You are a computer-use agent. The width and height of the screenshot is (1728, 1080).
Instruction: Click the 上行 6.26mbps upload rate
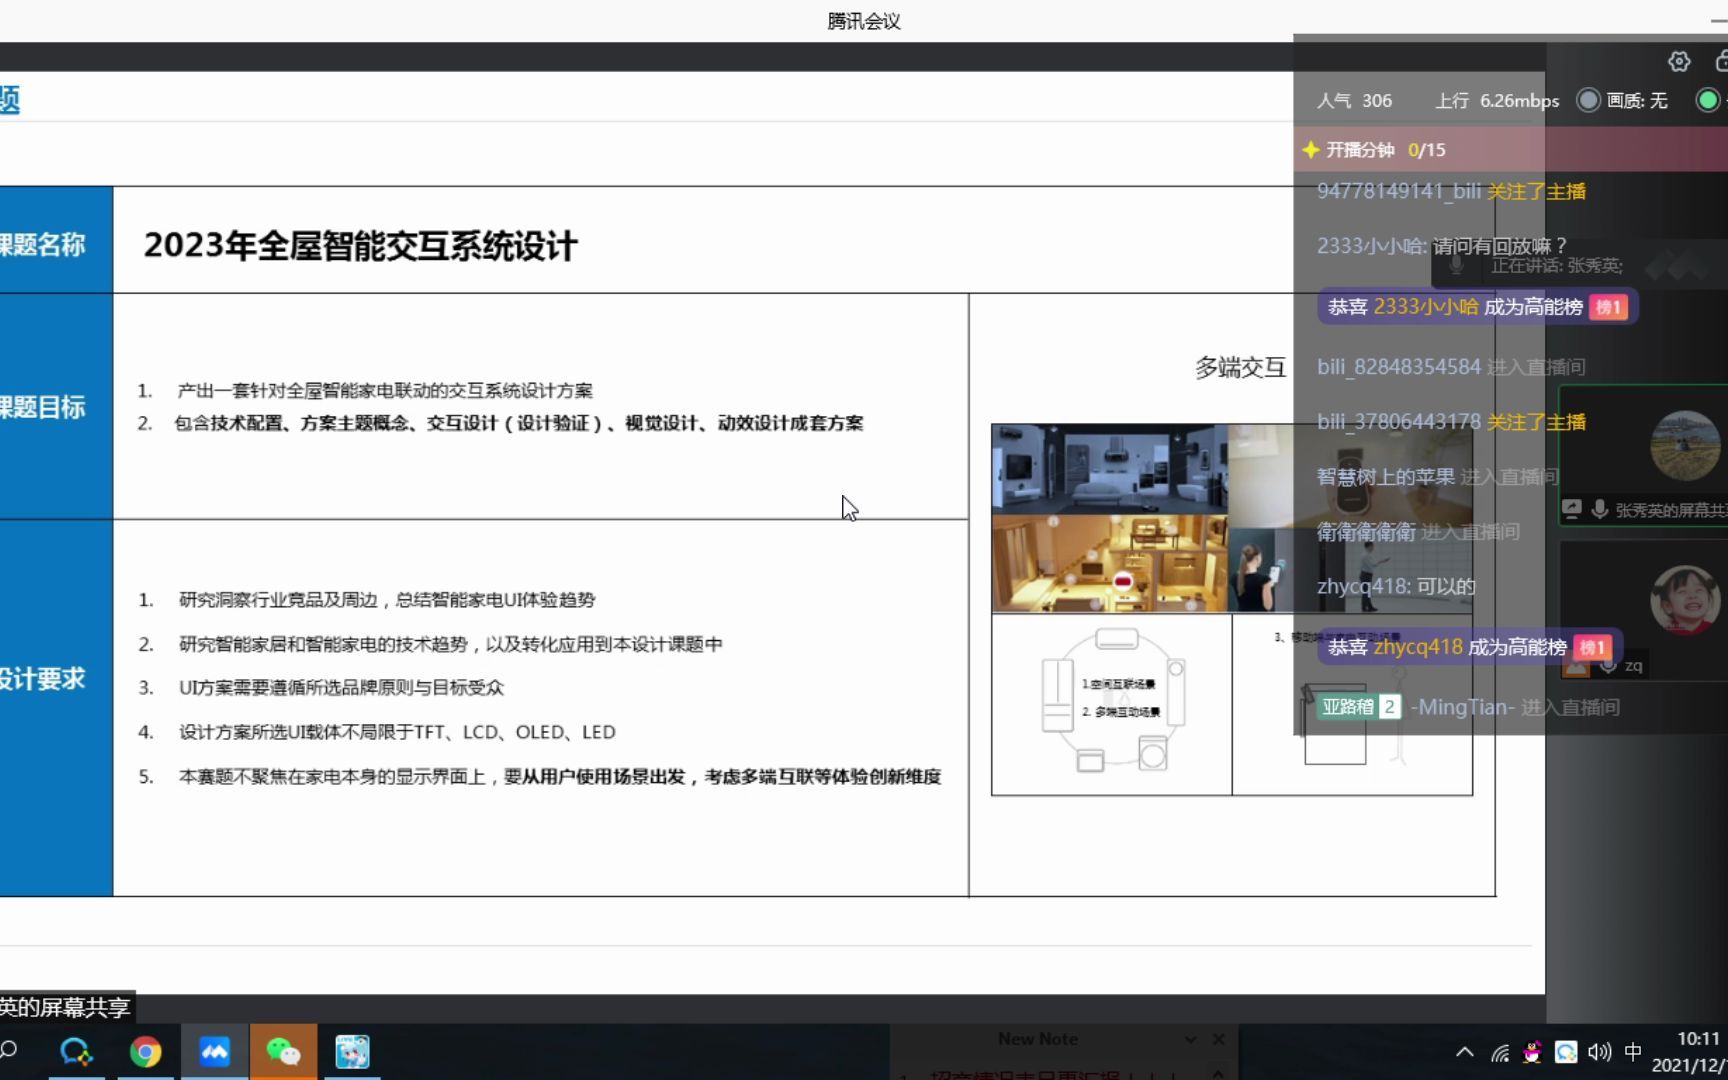(x=1497, y=101)
